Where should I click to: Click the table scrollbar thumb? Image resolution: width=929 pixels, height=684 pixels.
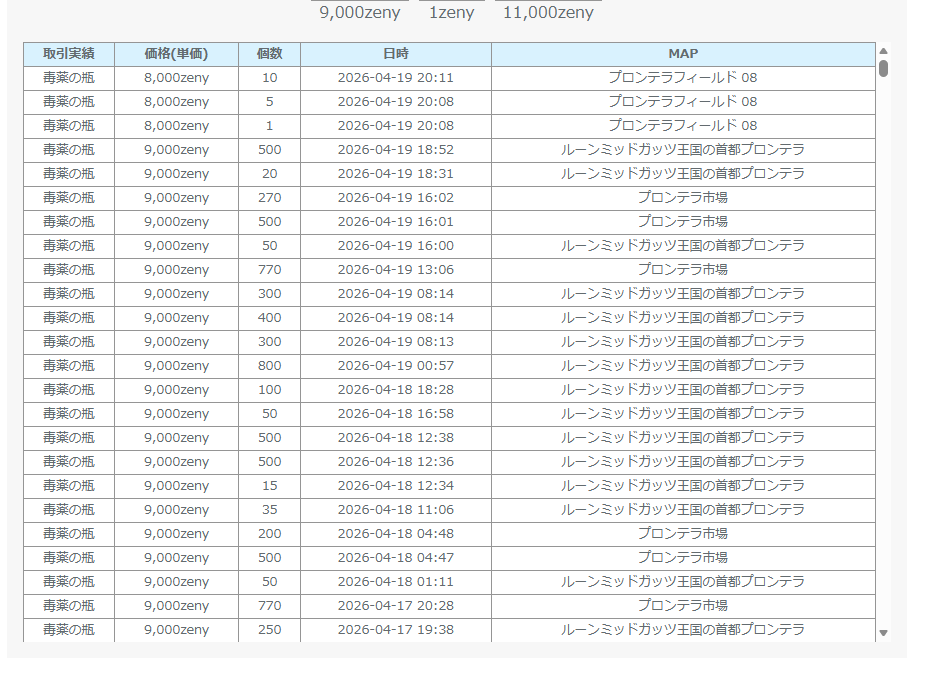(883, 68)
